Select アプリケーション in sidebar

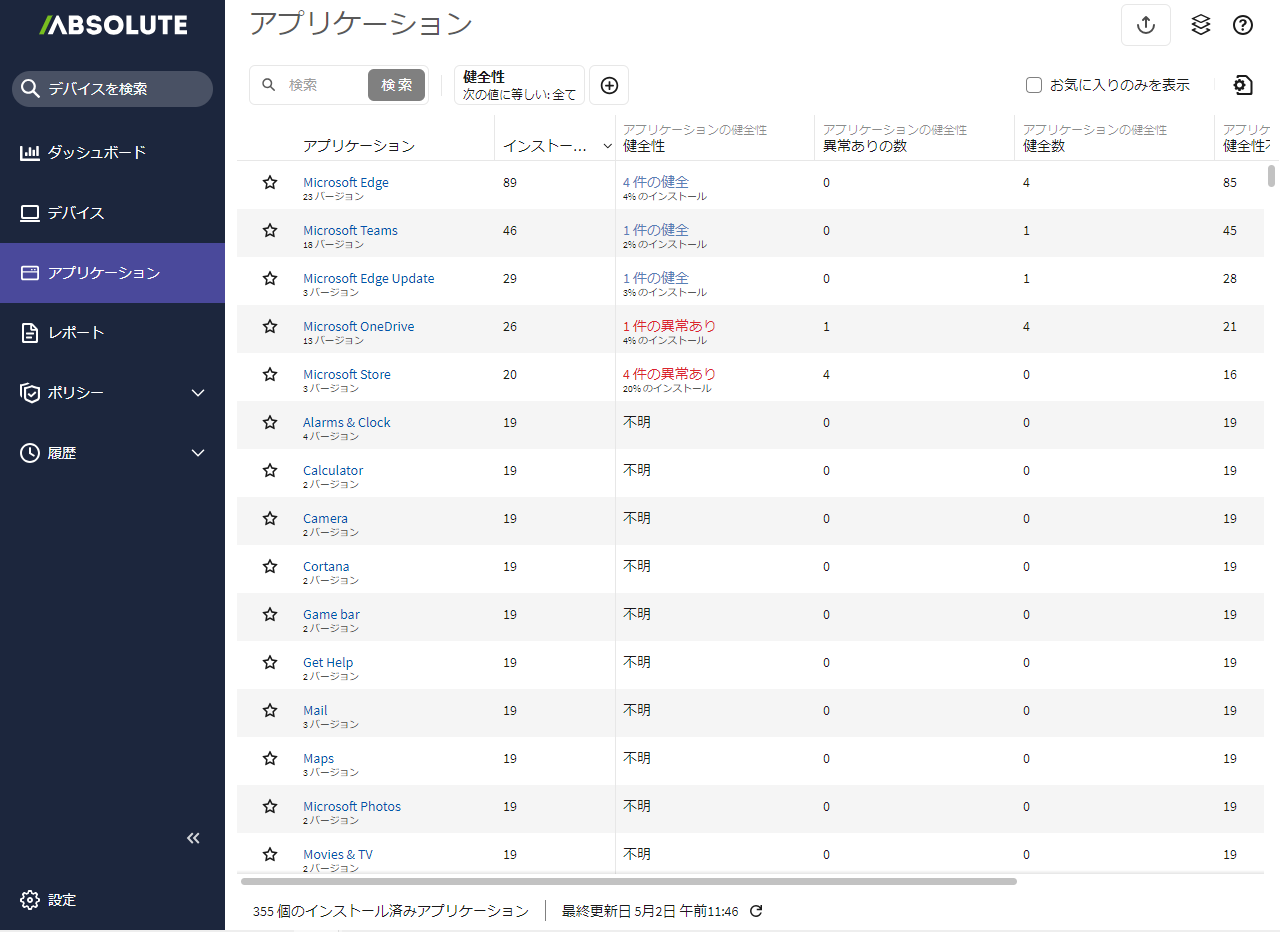[x=112, y=273]
